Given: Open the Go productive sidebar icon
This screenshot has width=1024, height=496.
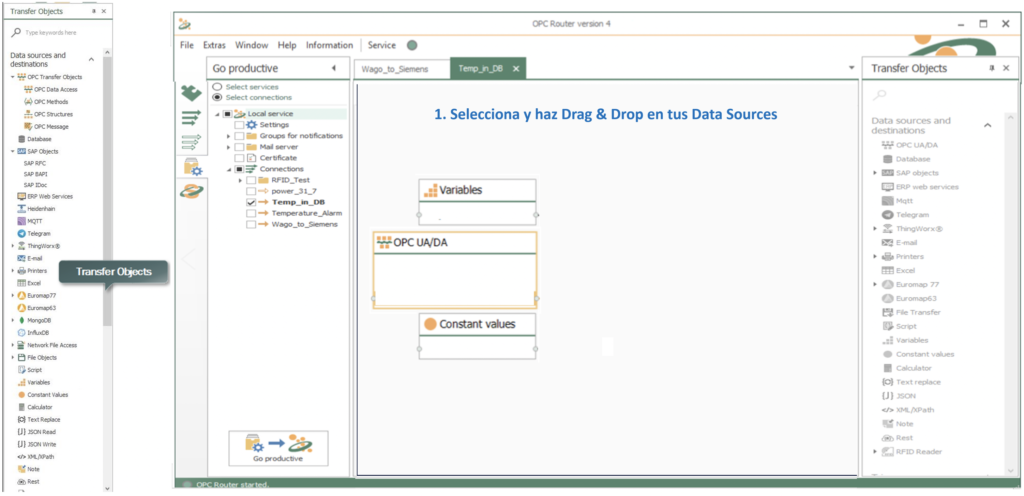Looking at the screenshot, I should (x=193, y=168).
